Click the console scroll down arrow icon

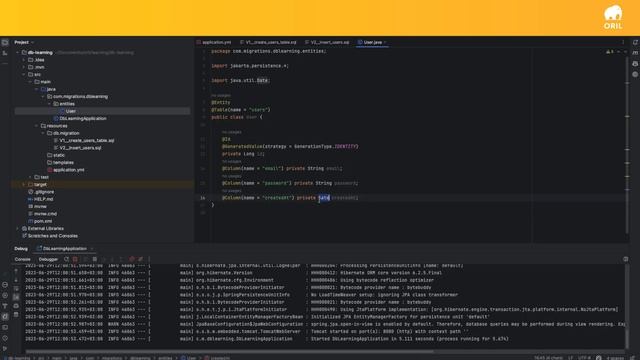(x=16, y=280)
